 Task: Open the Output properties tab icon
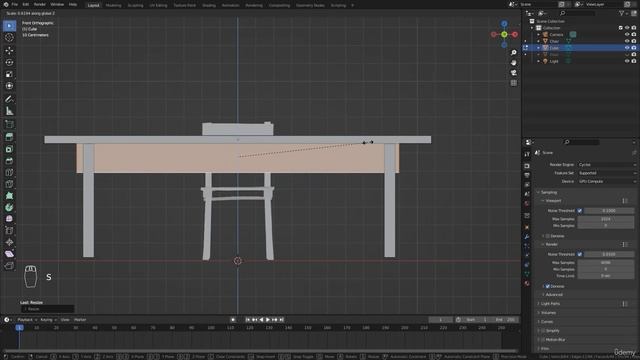527,175
